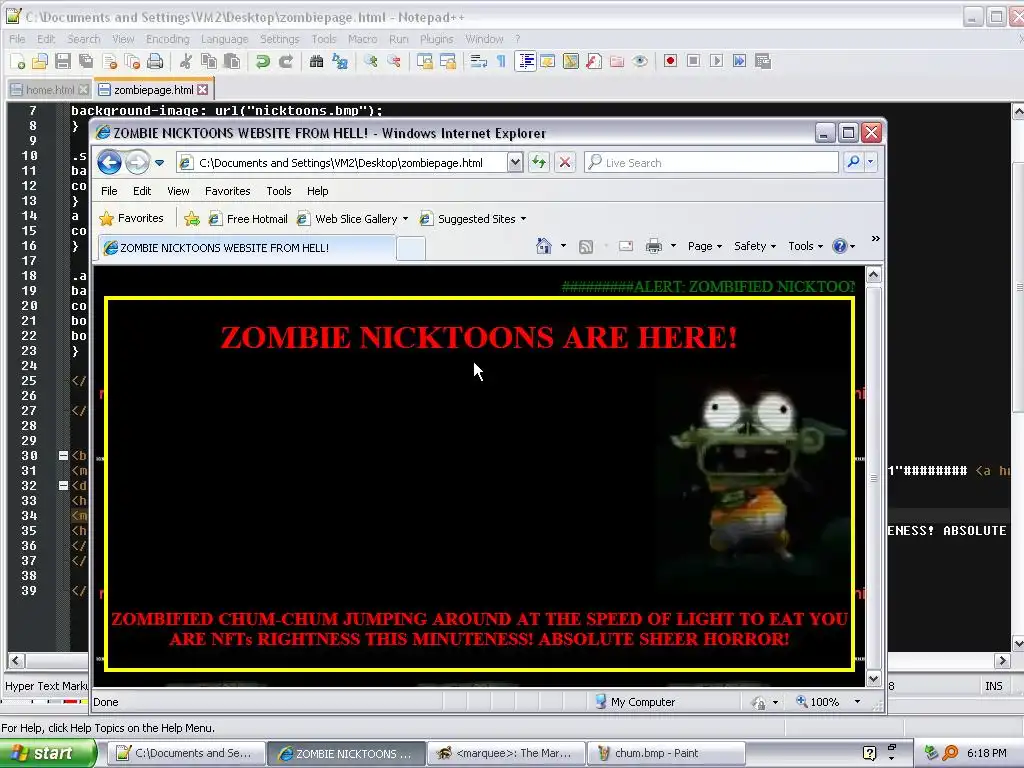Open the Safety dropdown menu
Screen dimensions: 1024x768
click(x=755, y=246)
